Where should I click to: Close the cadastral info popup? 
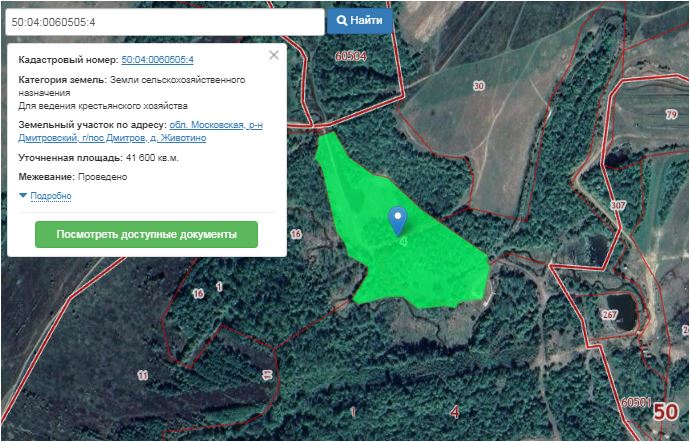274,56
